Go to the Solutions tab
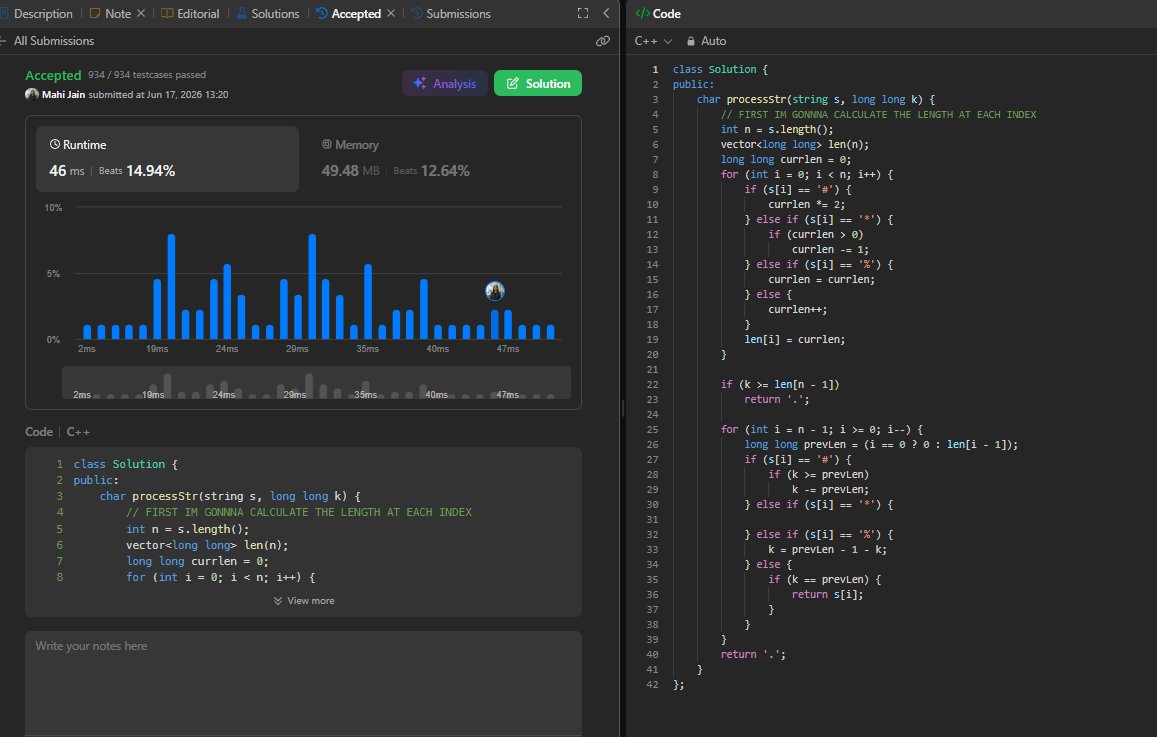Screen dimensions: 1157x737 [x=268, y=13]
